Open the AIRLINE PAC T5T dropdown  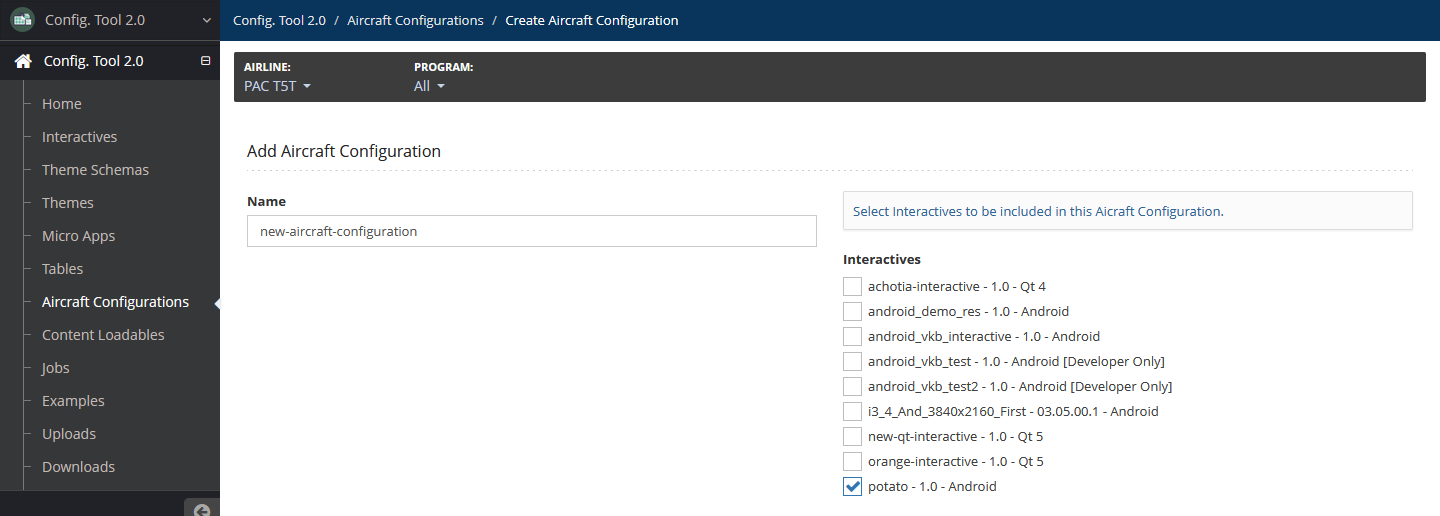[x=278, y=86]
